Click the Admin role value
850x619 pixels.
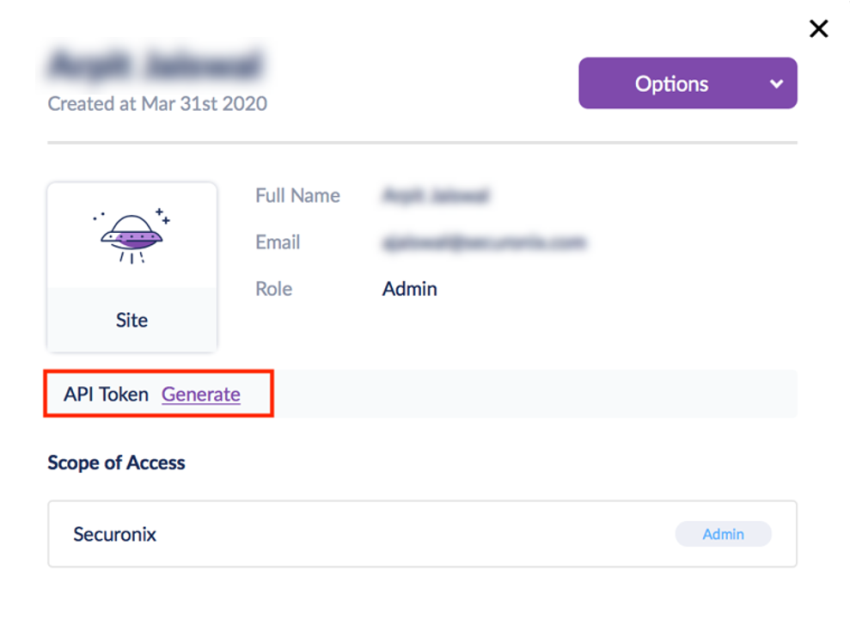coord(410,289)
